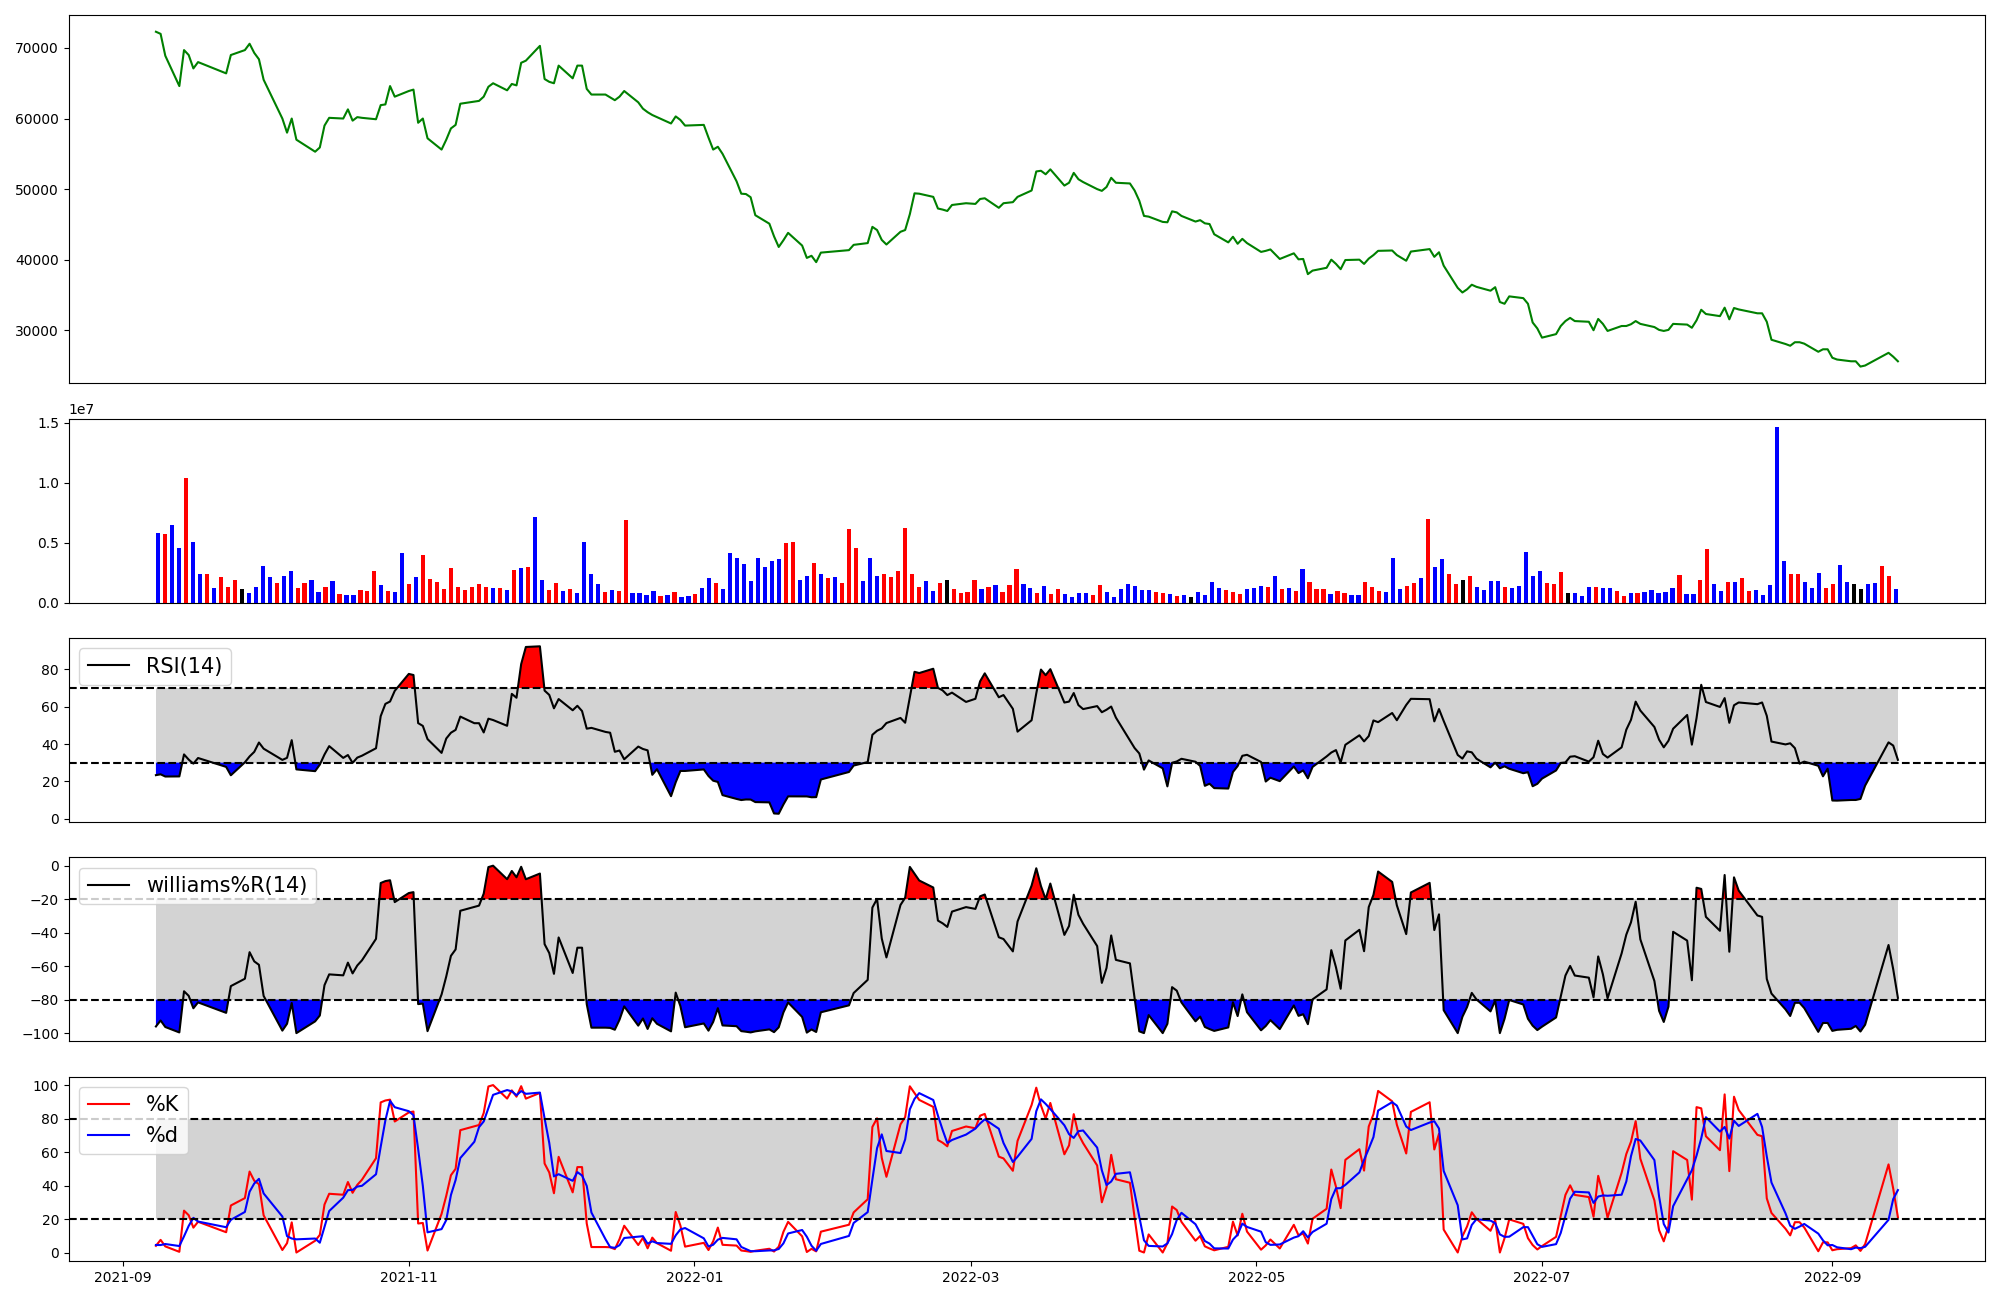Click the -100 tick on Williams %R axis
The height and width of the screenshot is (1300, 2000).
pos(41,1034)
